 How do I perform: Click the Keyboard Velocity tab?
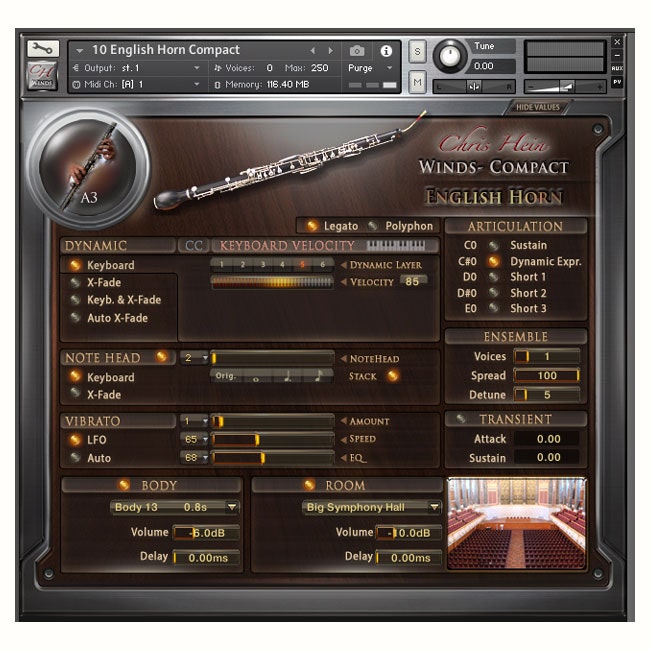click(x=287, y=246)
